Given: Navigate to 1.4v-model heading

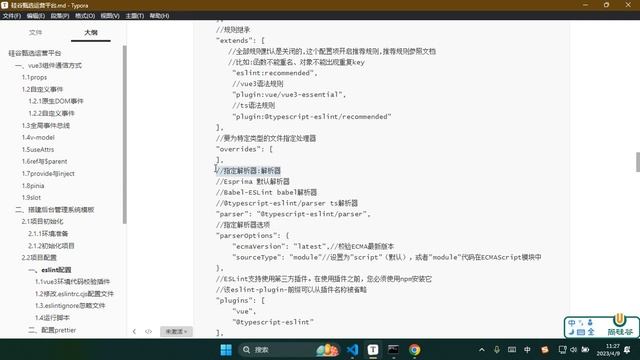Looking at the screenshot, I should point(38,137).
